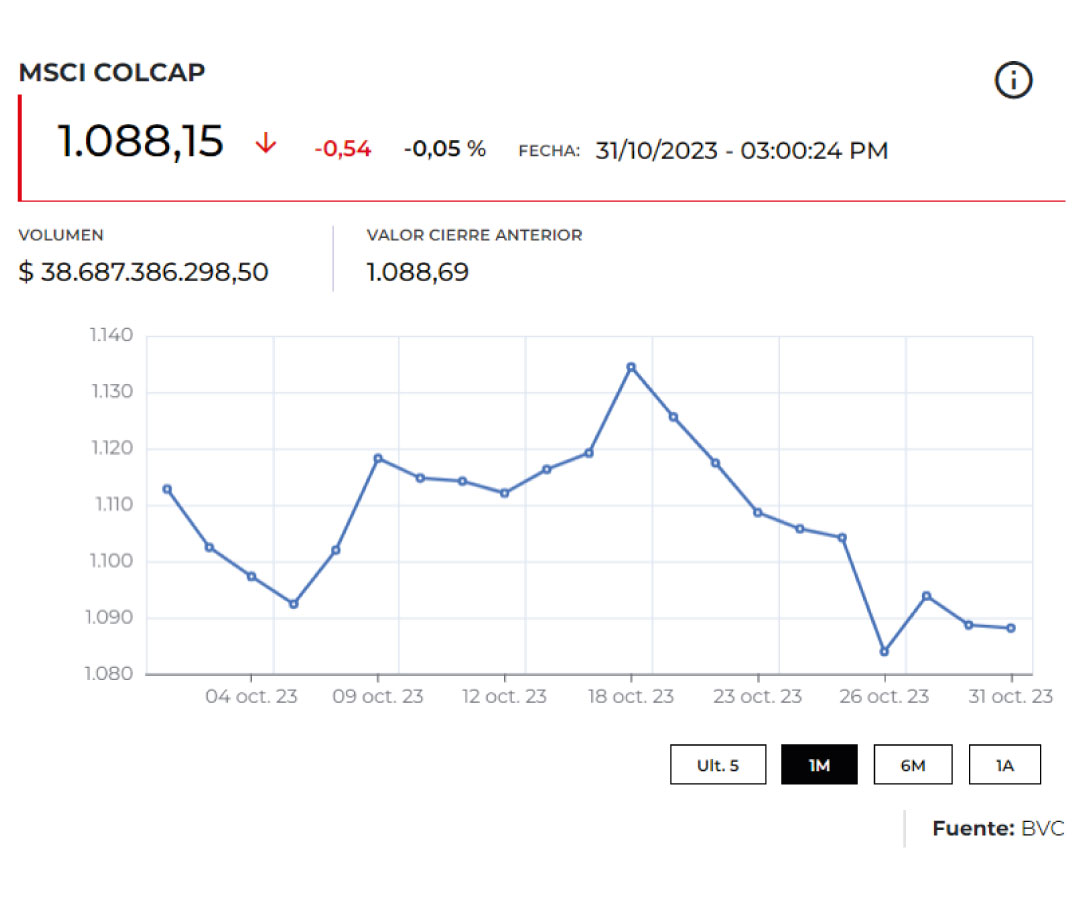Switch chart to 1M range
This screenshot has height=900, width=1080.
tap(819, 765)
